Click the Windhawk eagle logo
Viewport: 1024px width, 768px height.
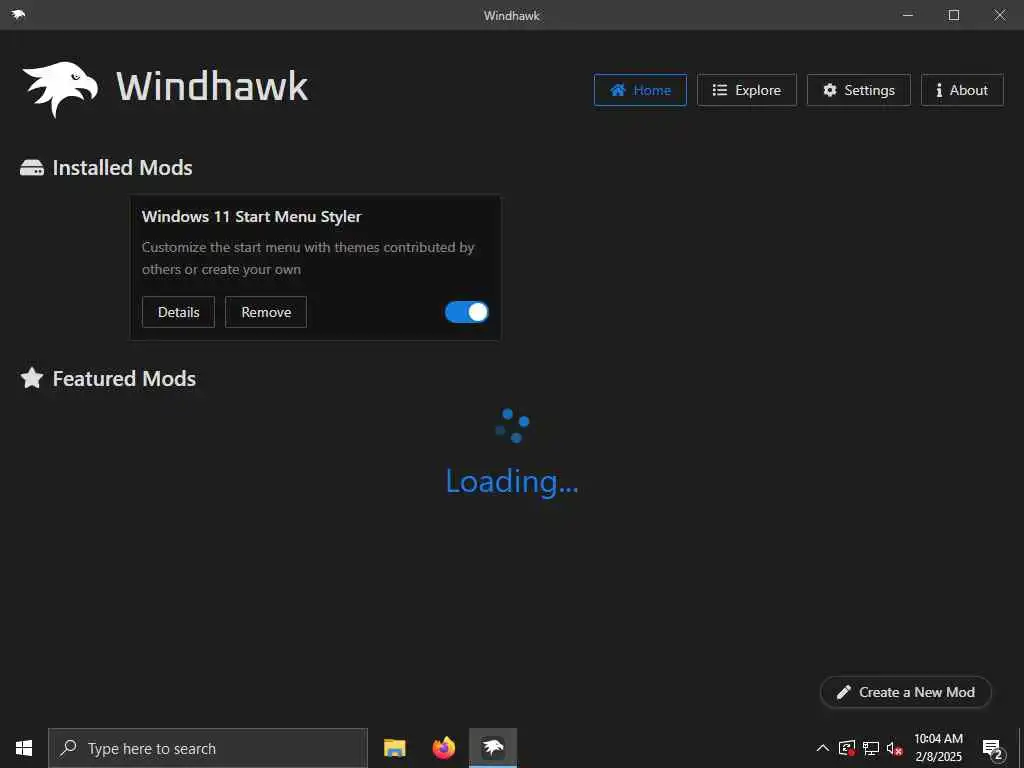tap(60, 89)
